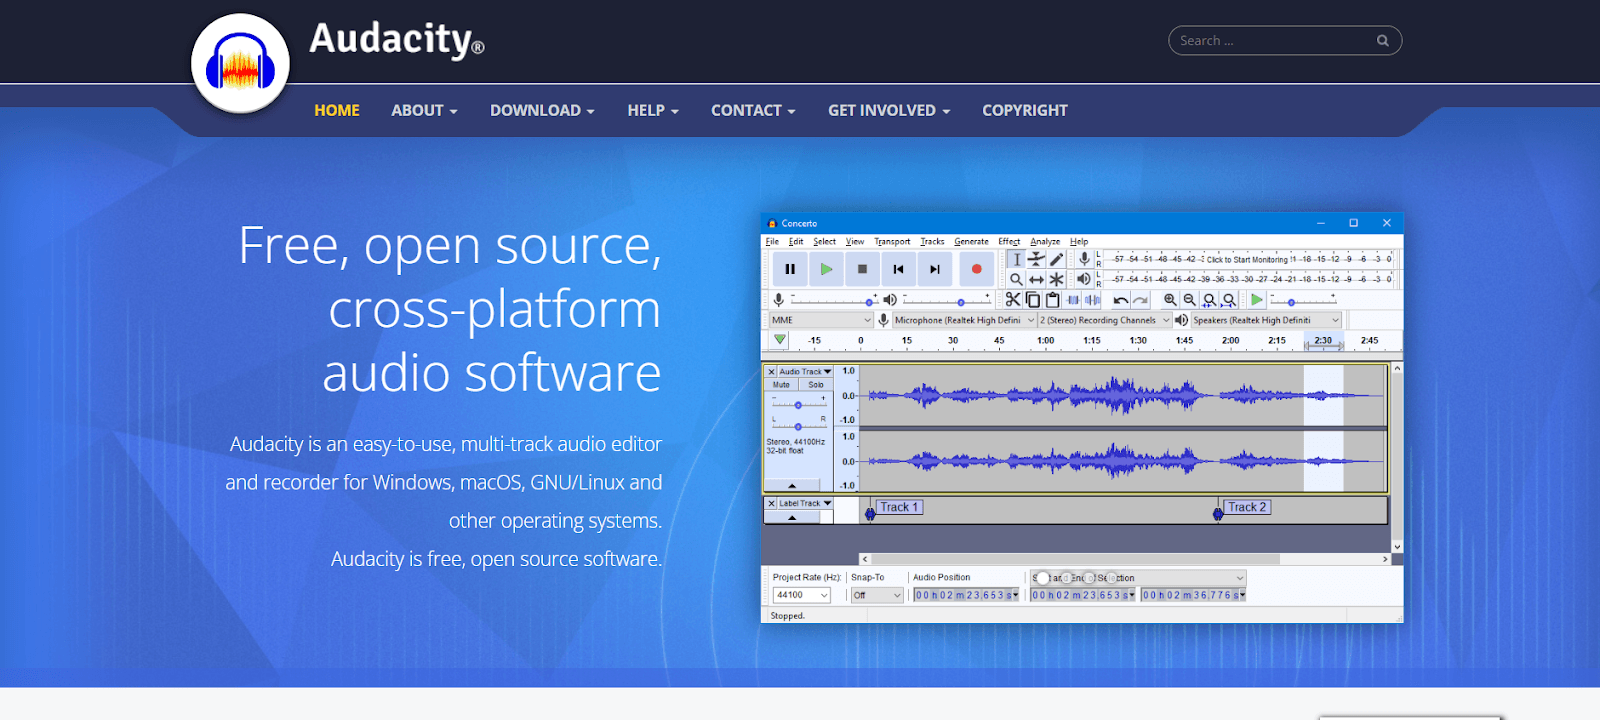Click the red Record button
Image resolution: width=1600 pixels, height=720 pixels.
click(976, 269)
